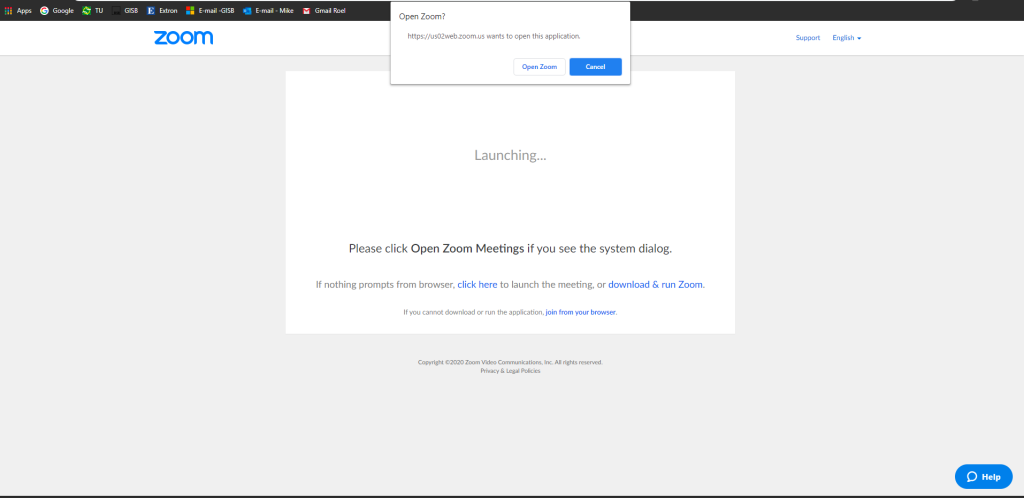
Task: Open the Extron bookmark
Action: pos(162,10)
